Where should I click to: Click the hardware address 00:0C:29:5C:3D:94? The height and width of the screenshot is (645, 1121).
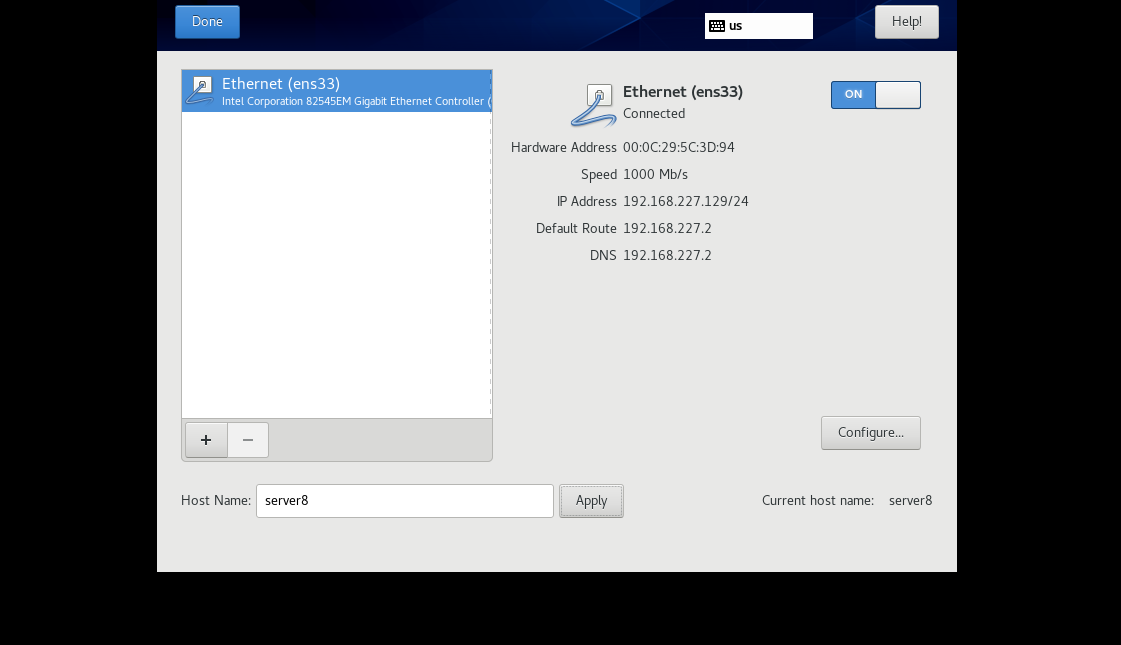(x=678, y=148)
